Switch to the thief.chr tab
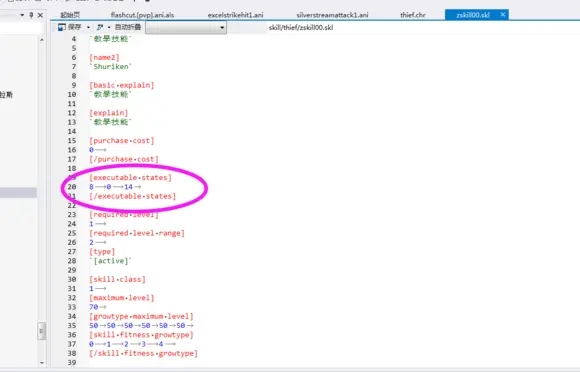 (x=413, y=15)
